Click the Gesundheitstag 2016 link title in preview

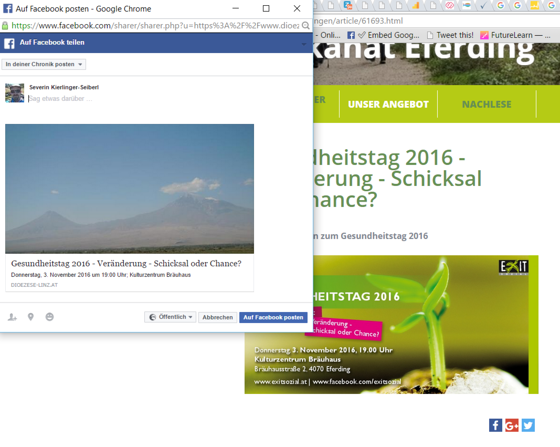pyautogui.click(x=126, y=263)
